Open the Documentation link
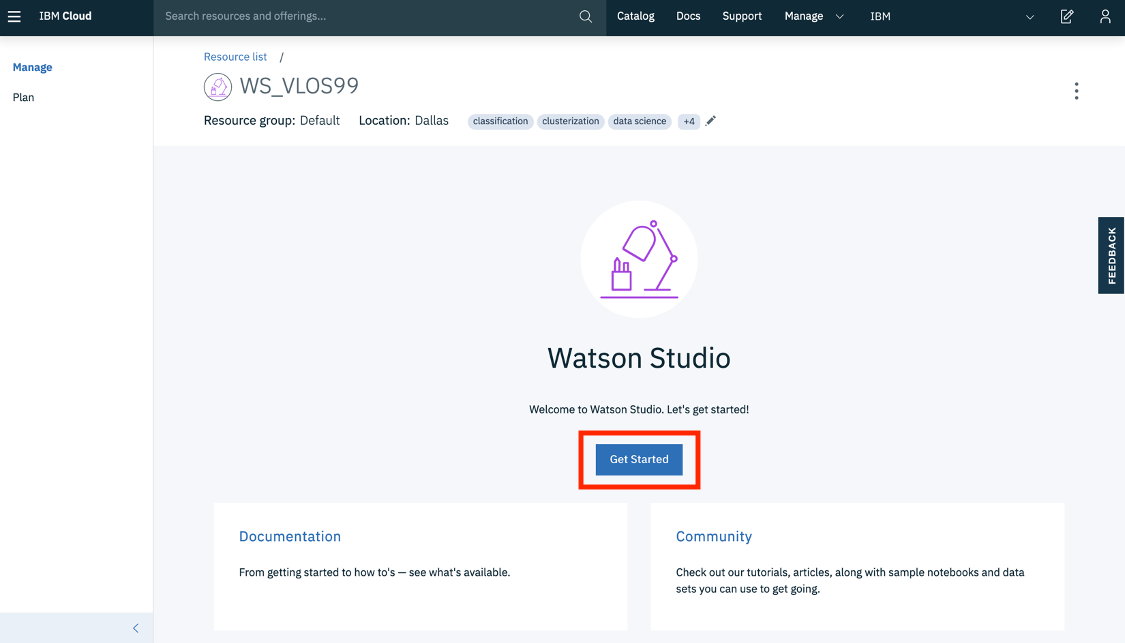Screen dimensions: 1125x643 [x=290, y=536]
